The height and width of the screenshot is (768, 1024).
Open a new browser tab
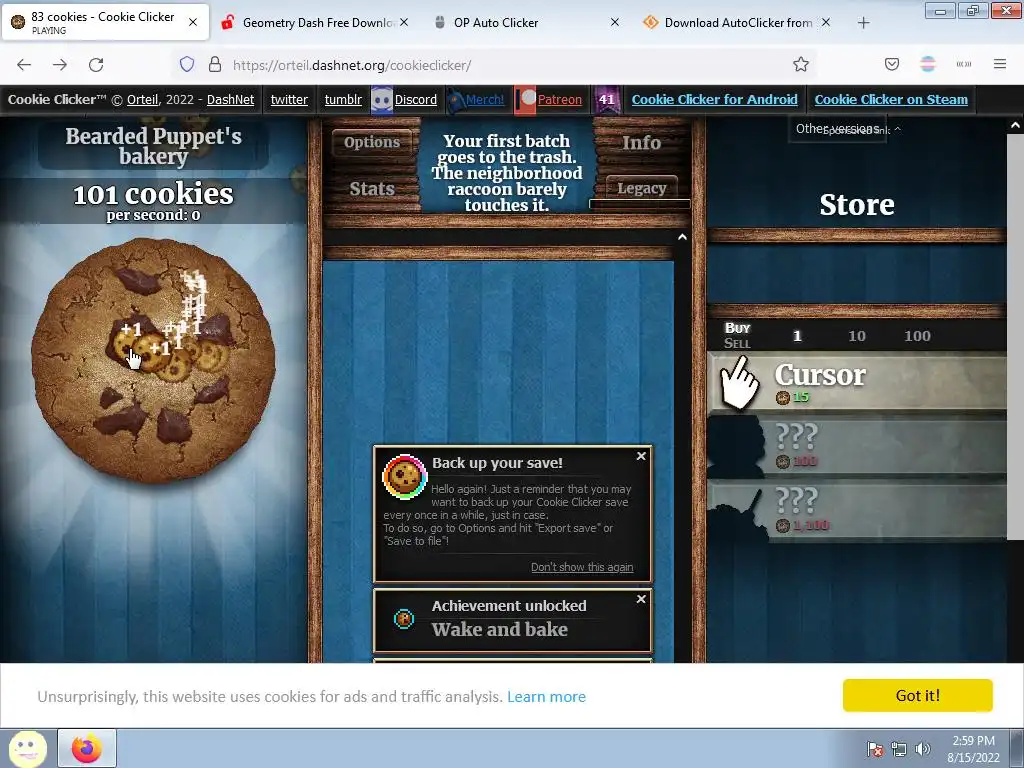click(x=863, y=23)
